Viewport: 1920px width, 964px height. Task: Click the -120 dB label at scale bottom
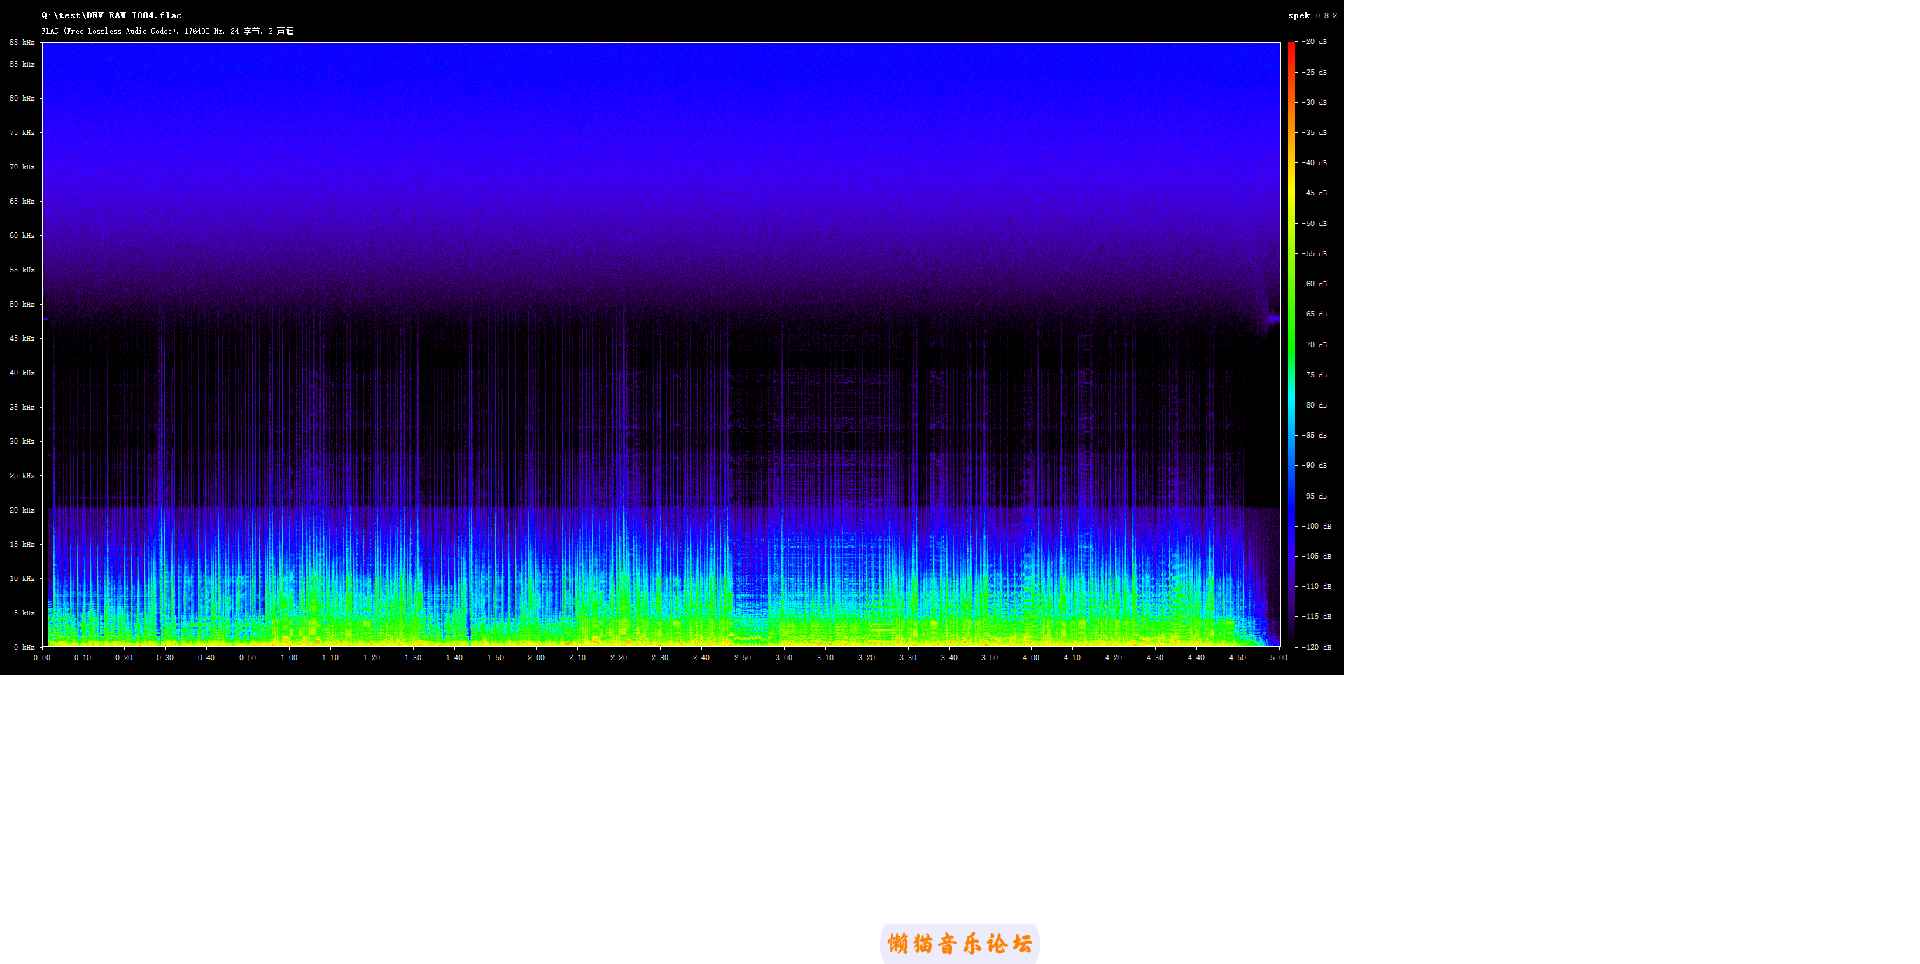pyautogui.click(x=1315, y=647)
